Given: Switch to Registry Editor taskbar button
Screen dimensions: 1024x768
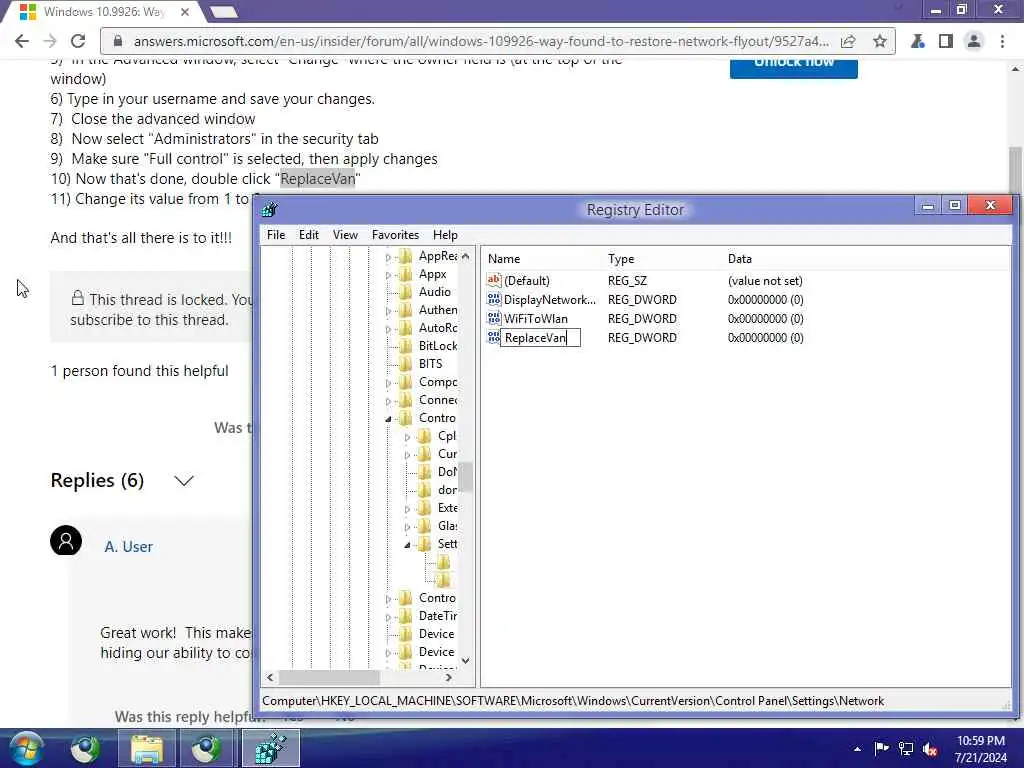Looking at the screenshot, I should pyautogui.click(x=271, y=748).
